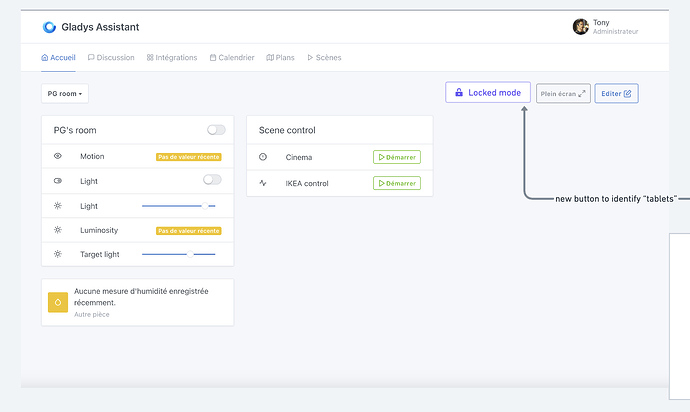
Task: Start the Cinema scene with Démarrer
Action: click(397, 157)
